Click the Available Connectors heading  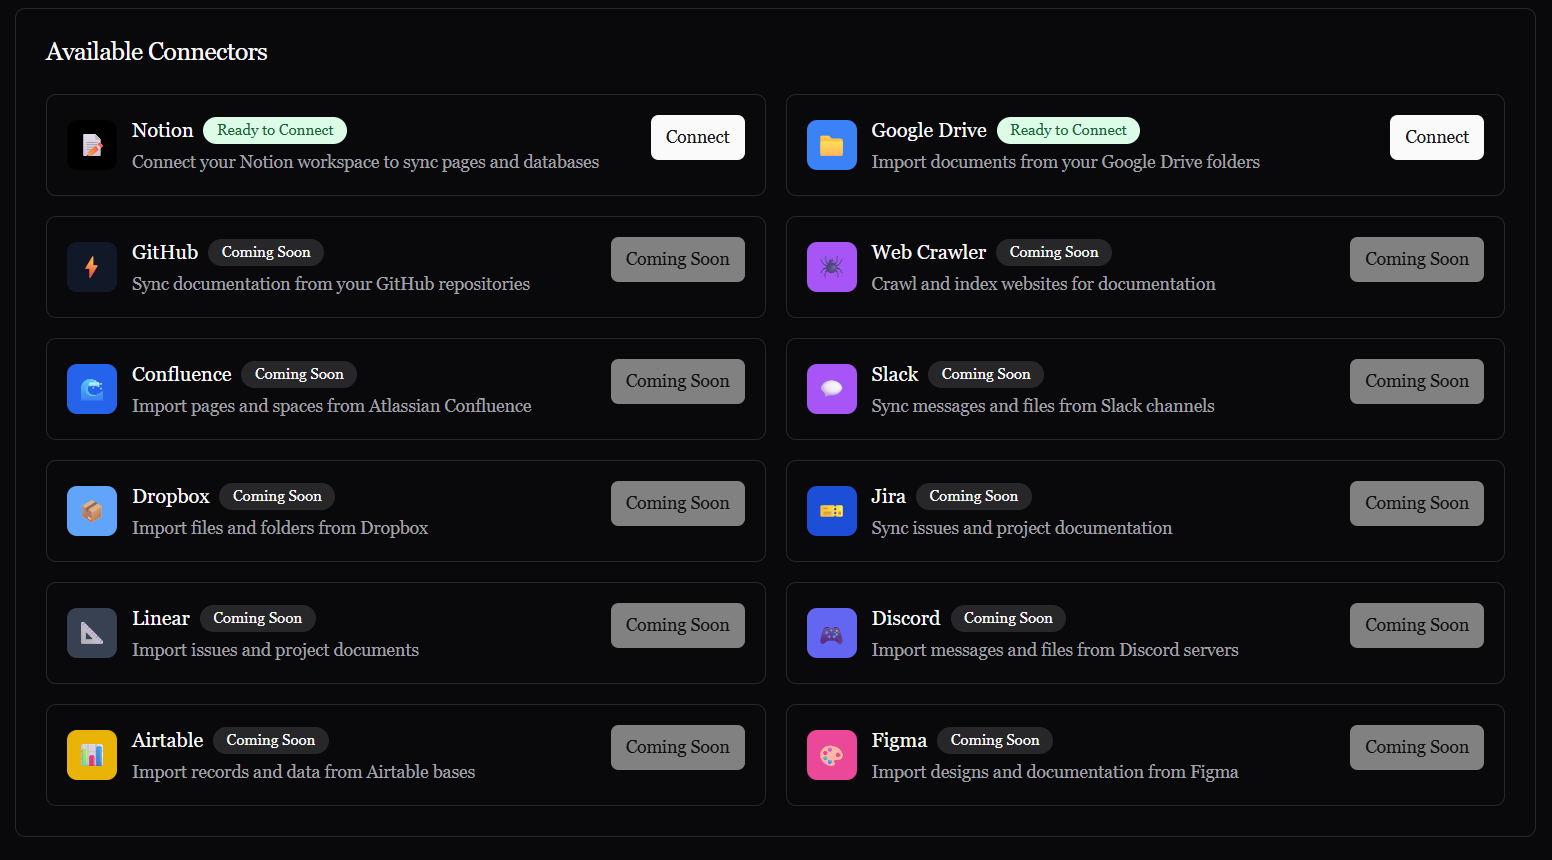coord(157,52)
